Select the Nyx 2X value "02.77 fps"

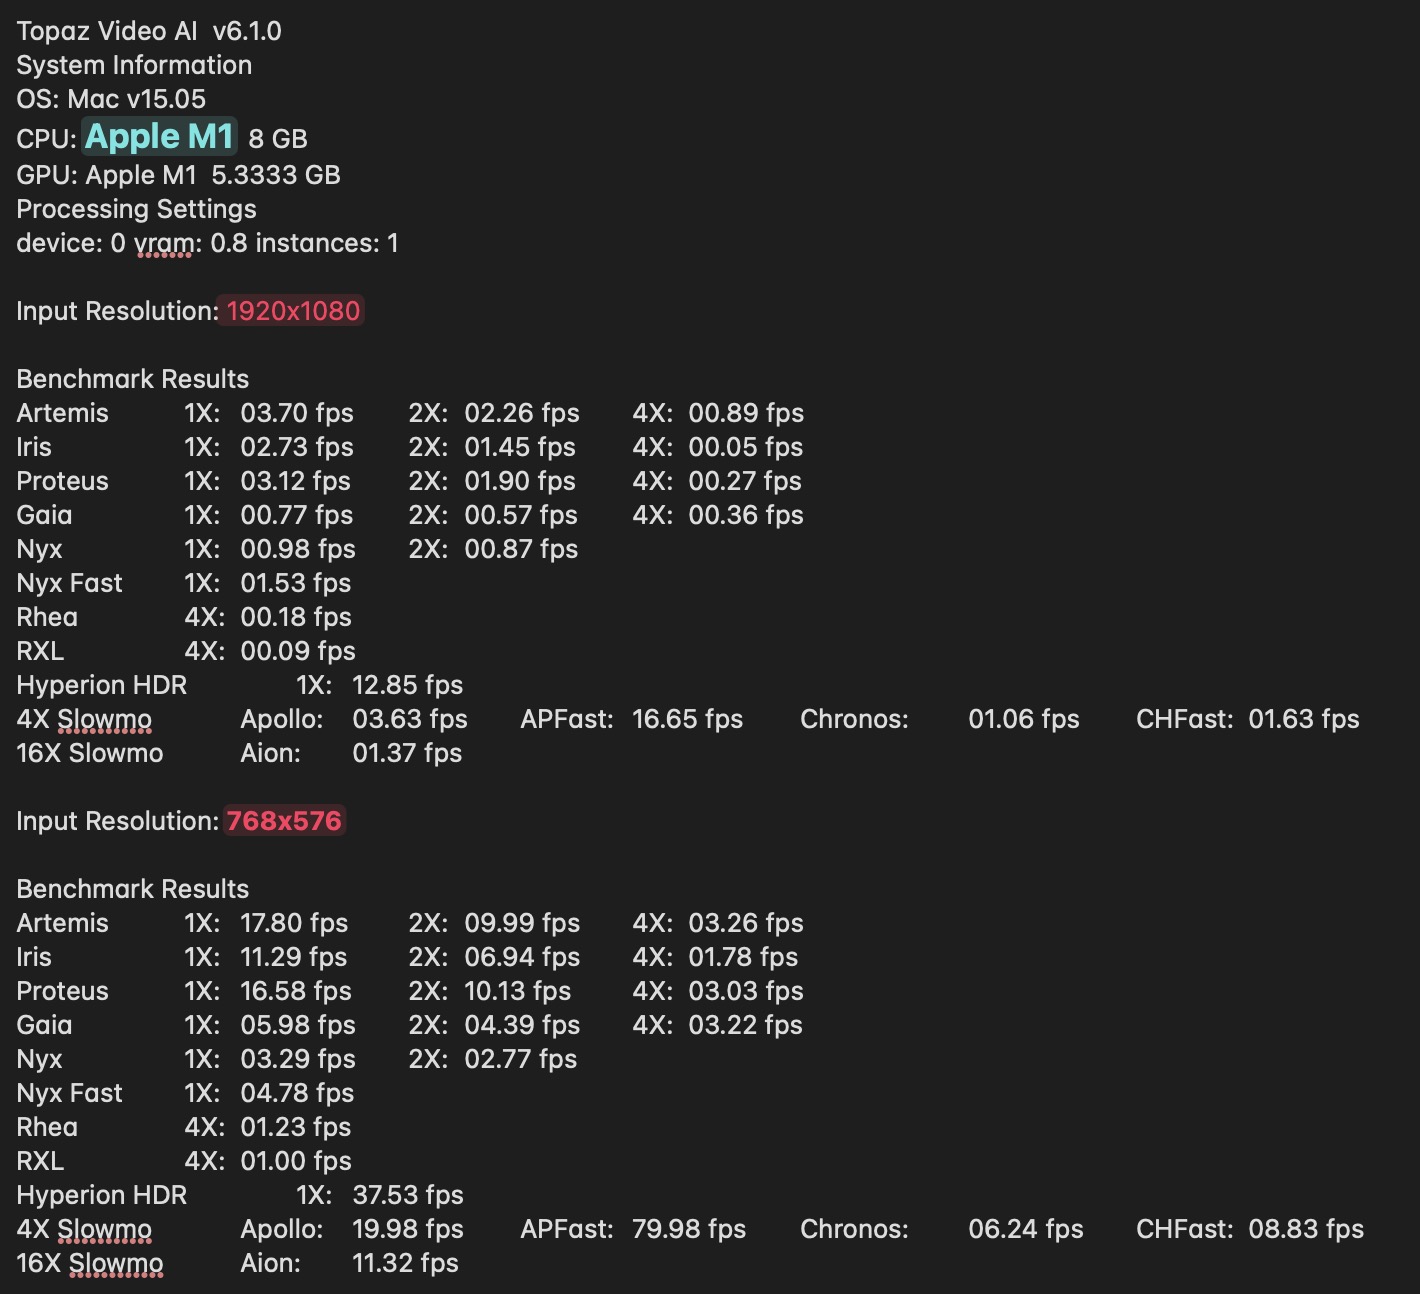tap(521, 1059)
